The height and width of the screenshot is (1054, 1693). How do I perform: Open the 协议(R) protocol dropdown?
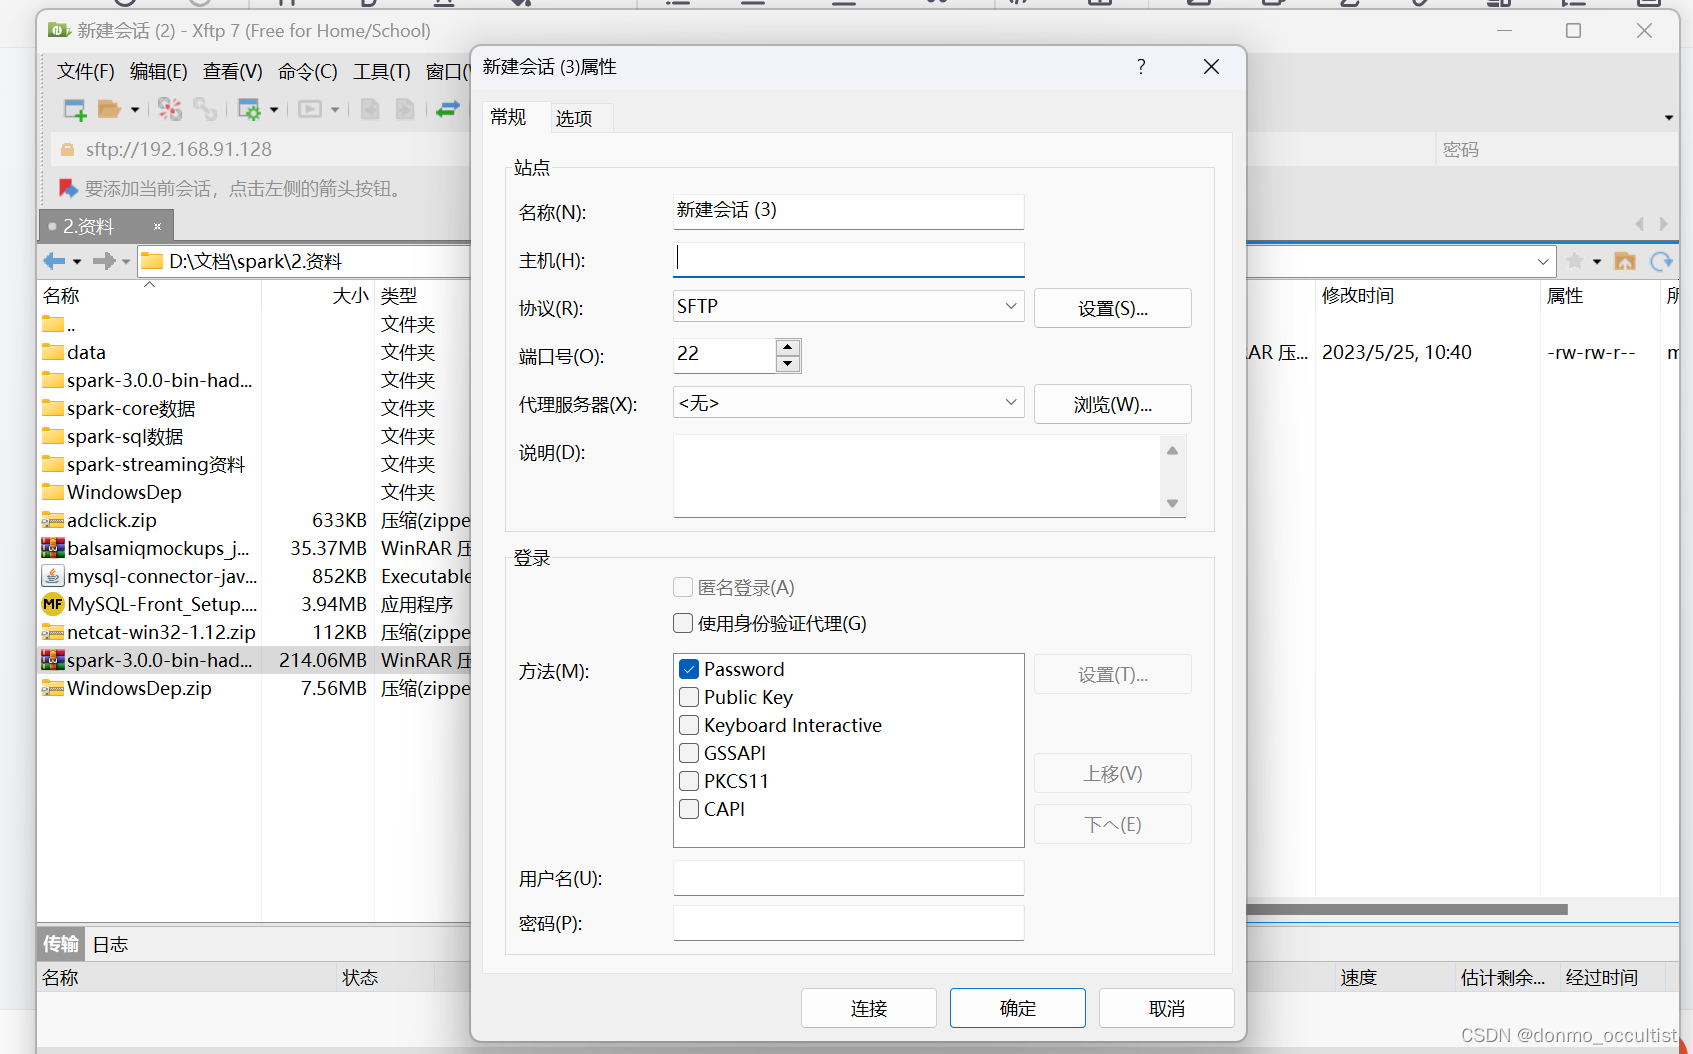coord(1010,306)
